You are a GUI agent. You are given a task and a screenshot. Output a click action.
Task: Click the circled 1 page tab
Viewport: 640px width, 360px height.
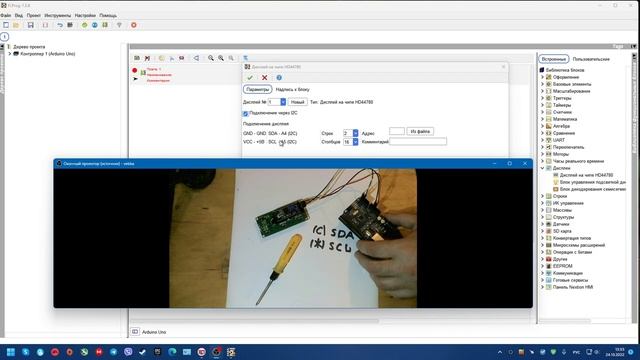[x=4, y=37]
